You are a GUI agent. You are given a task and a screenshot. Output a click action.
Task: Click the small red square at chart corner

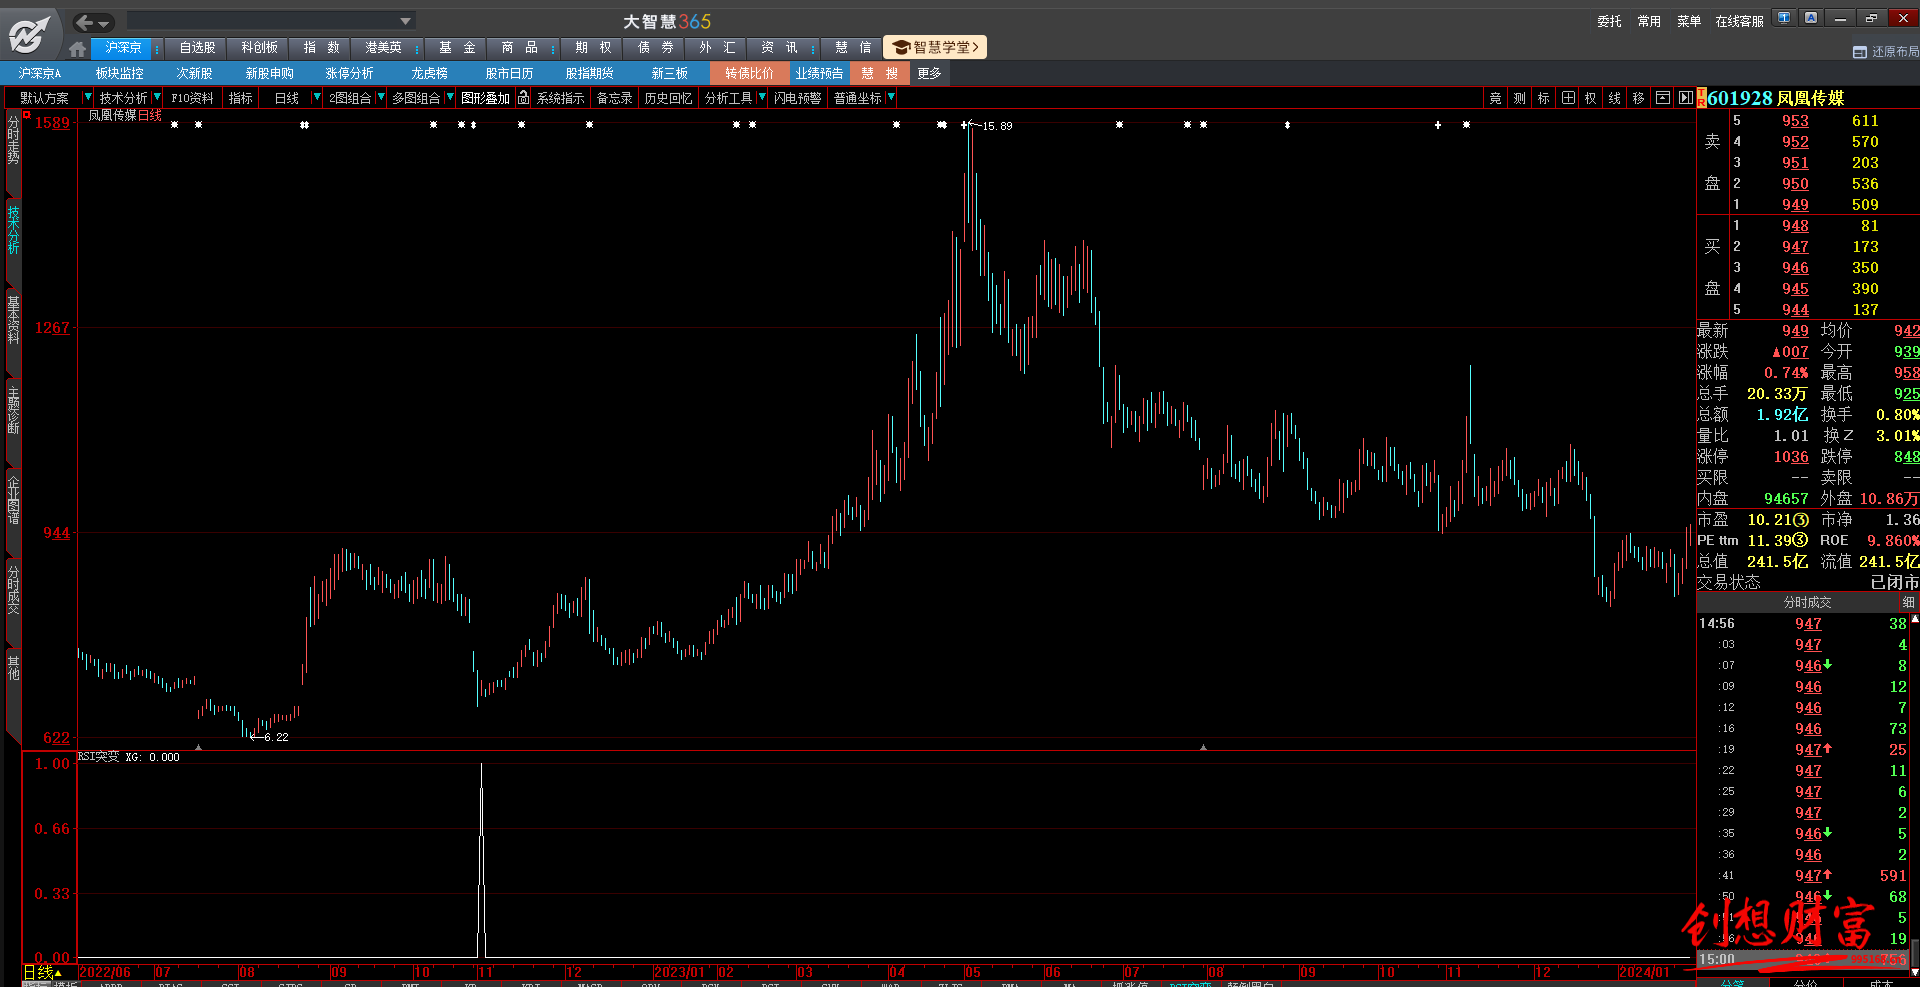pos(27,115)
